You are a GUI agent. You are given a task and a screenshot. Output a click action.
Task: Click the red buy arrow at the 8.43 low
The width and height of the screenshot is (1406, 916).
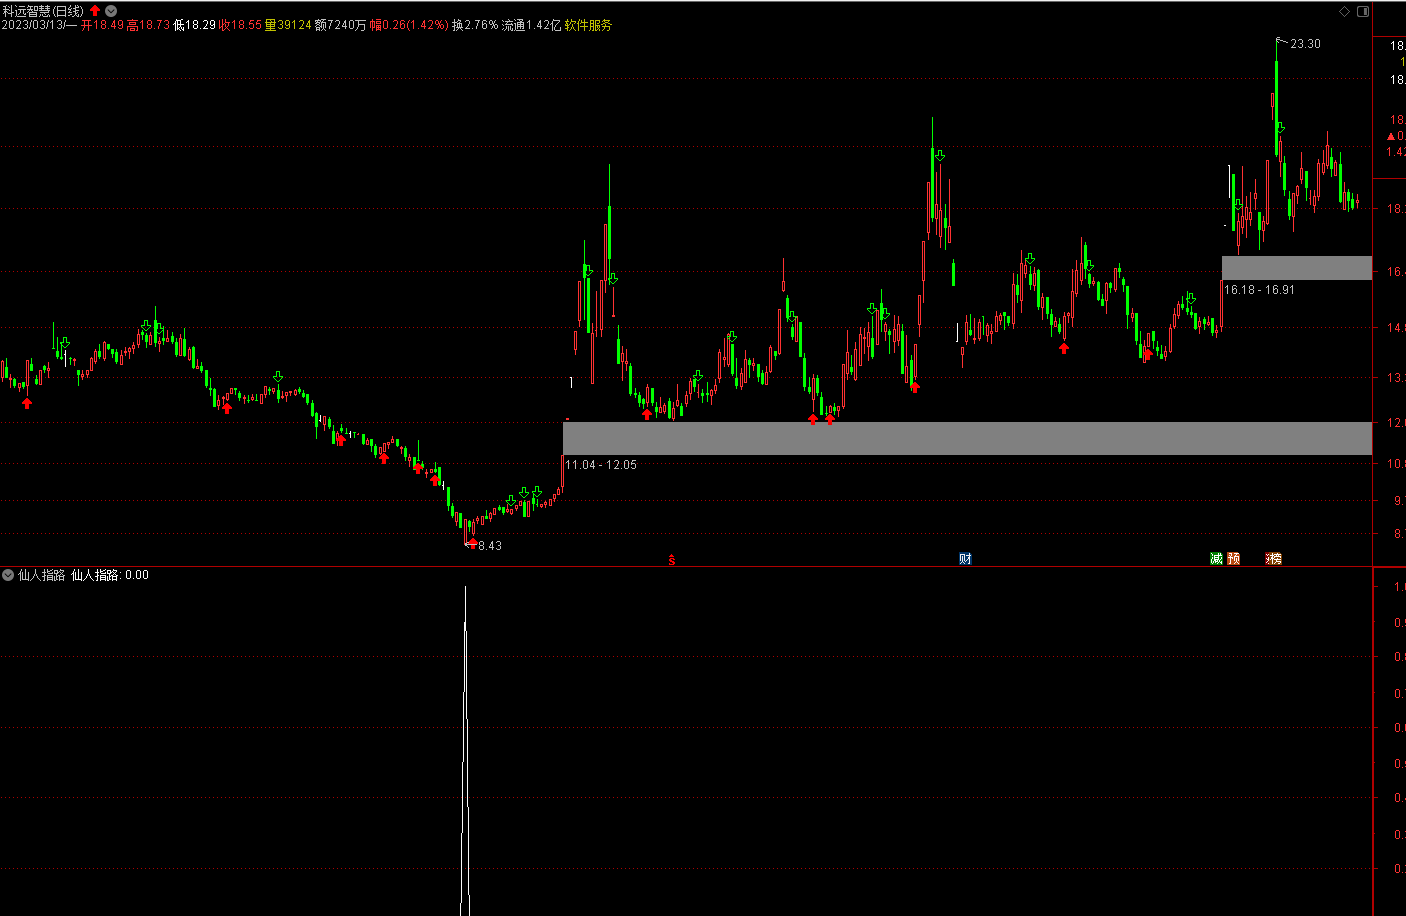(x=471, y=542)
